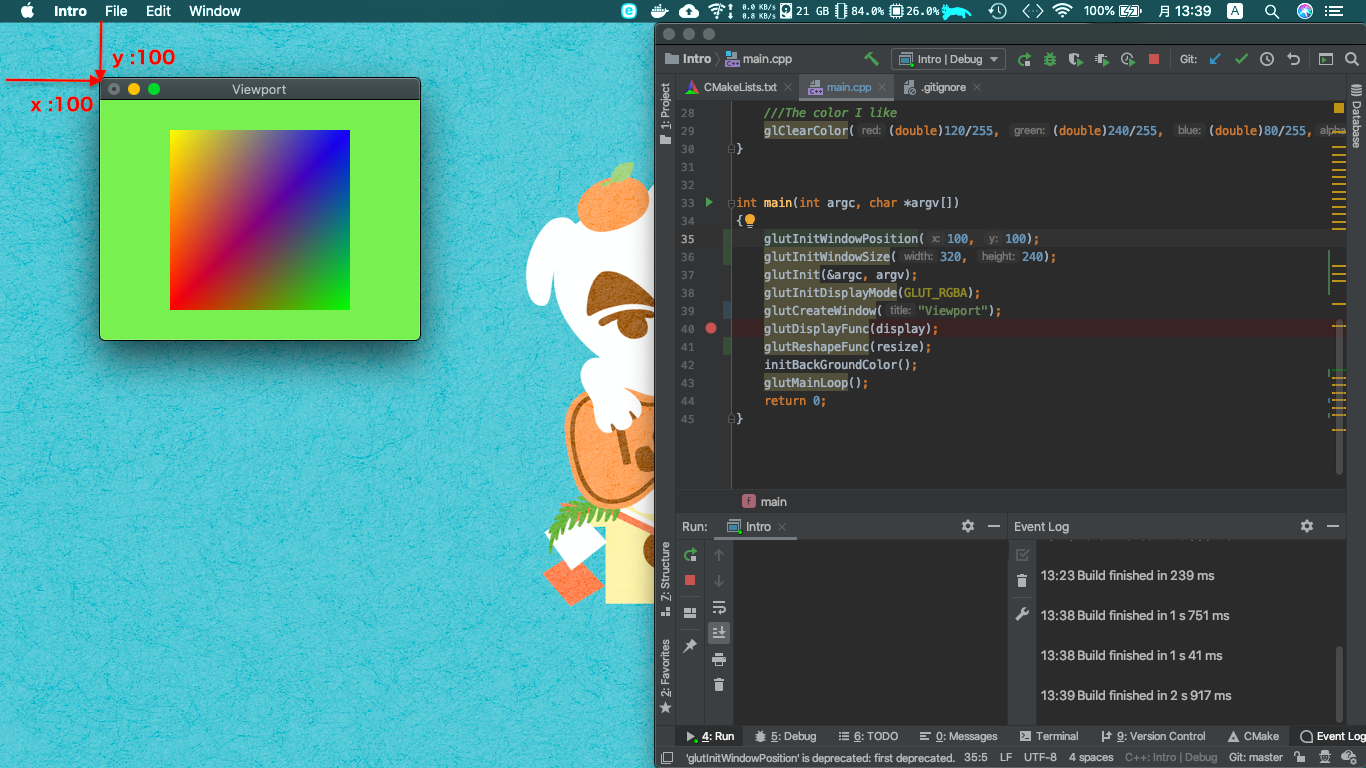Toggle the breakpoint on line 40

(x=710, y=328)
